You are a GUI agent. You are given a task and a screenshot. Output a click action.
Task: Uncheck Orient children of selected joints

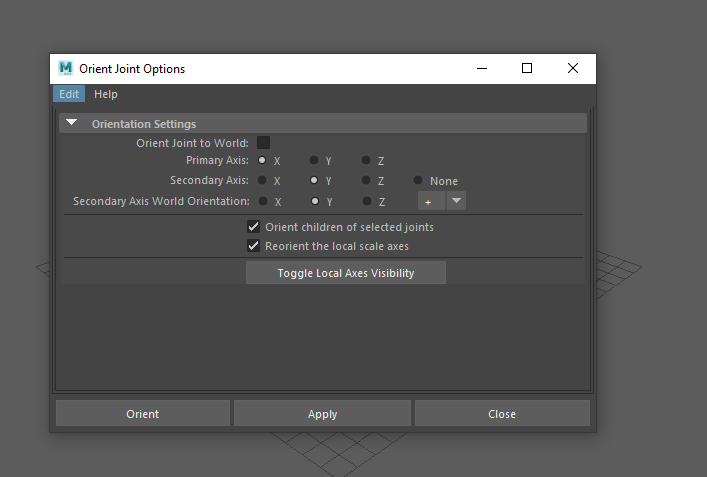tap(253, 227)
